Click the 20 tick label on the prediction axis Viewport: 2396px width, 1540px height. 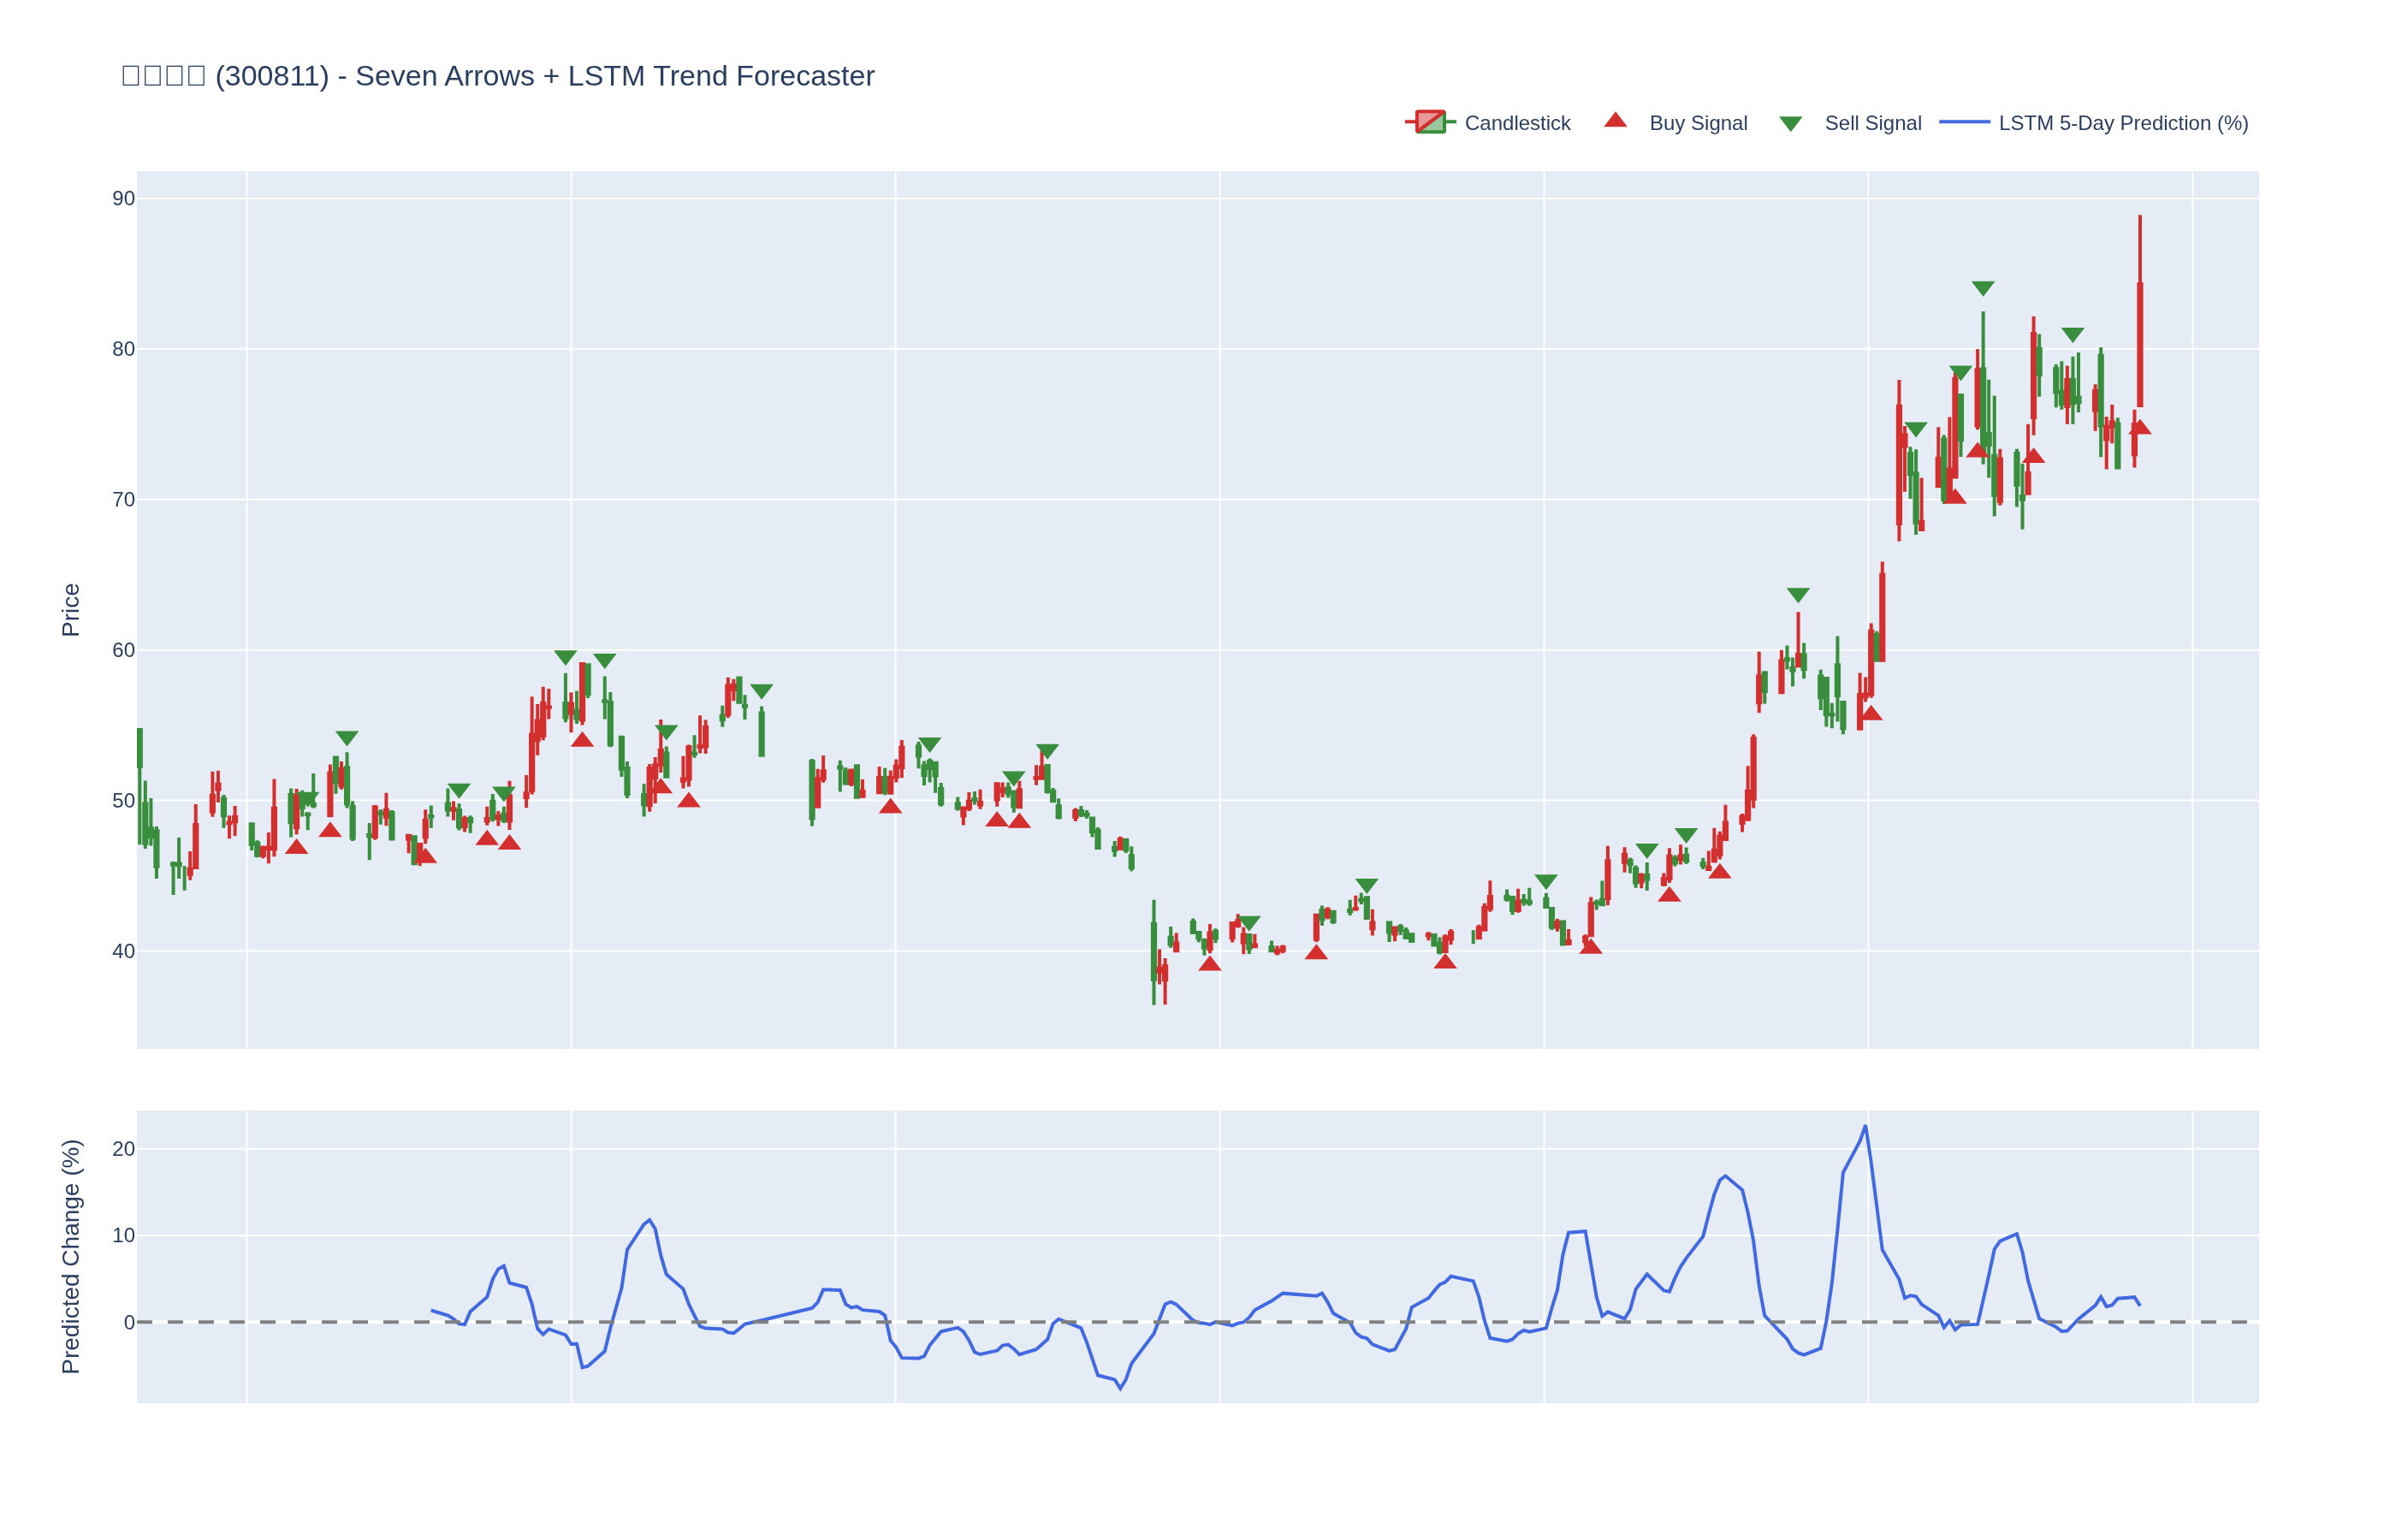click(x=123, y=1149)
